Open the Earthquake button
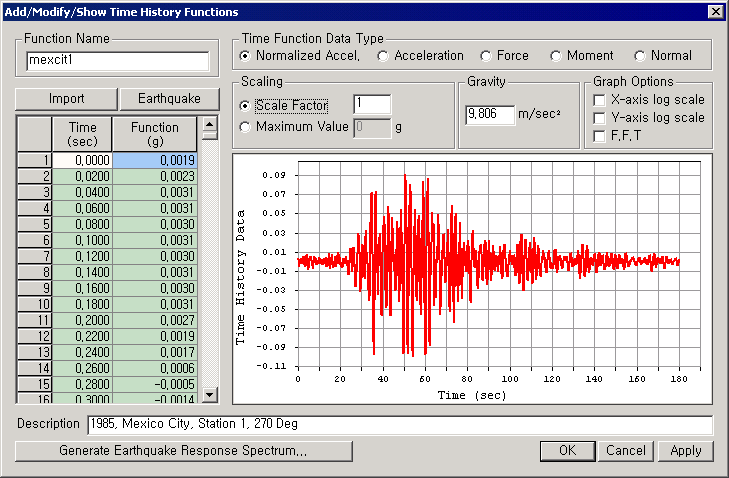729x478 pixels. pyautogui.click(x=169, y=99)
